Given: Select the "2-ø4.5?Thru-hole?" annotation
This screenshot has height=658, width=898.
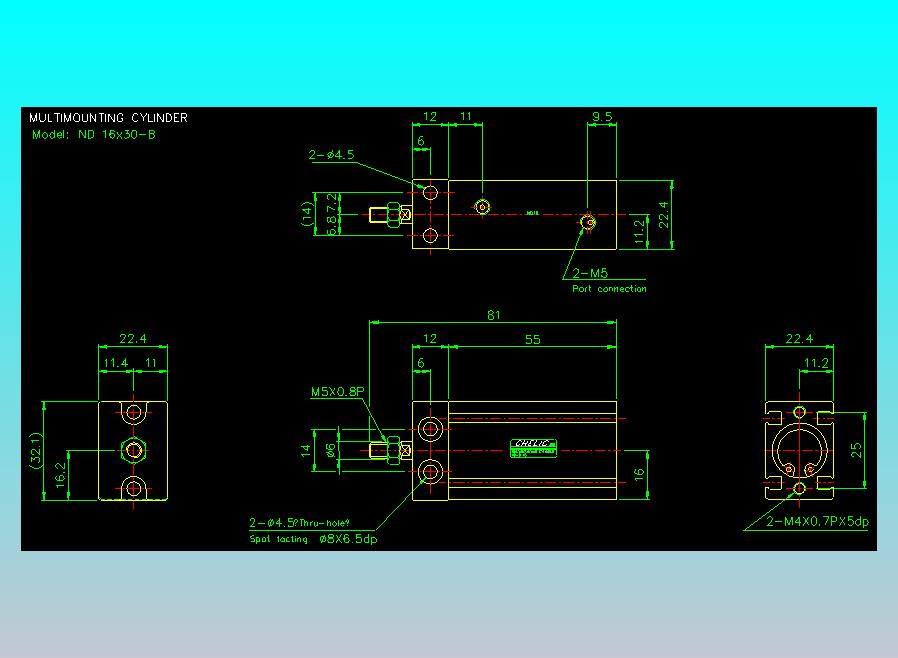Looking at the screenshot, I should [300, 523].
